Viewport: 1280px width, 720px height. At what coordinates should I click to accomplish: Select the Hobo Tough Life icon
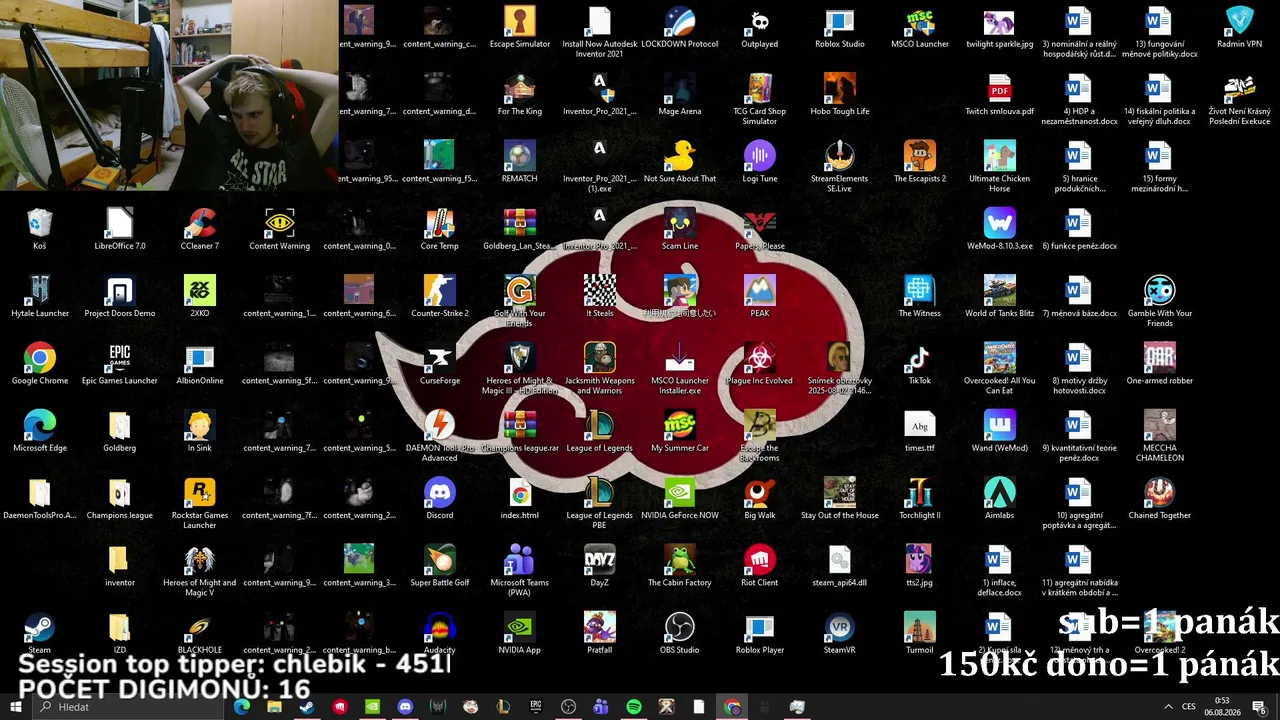(x=839, y=88)
